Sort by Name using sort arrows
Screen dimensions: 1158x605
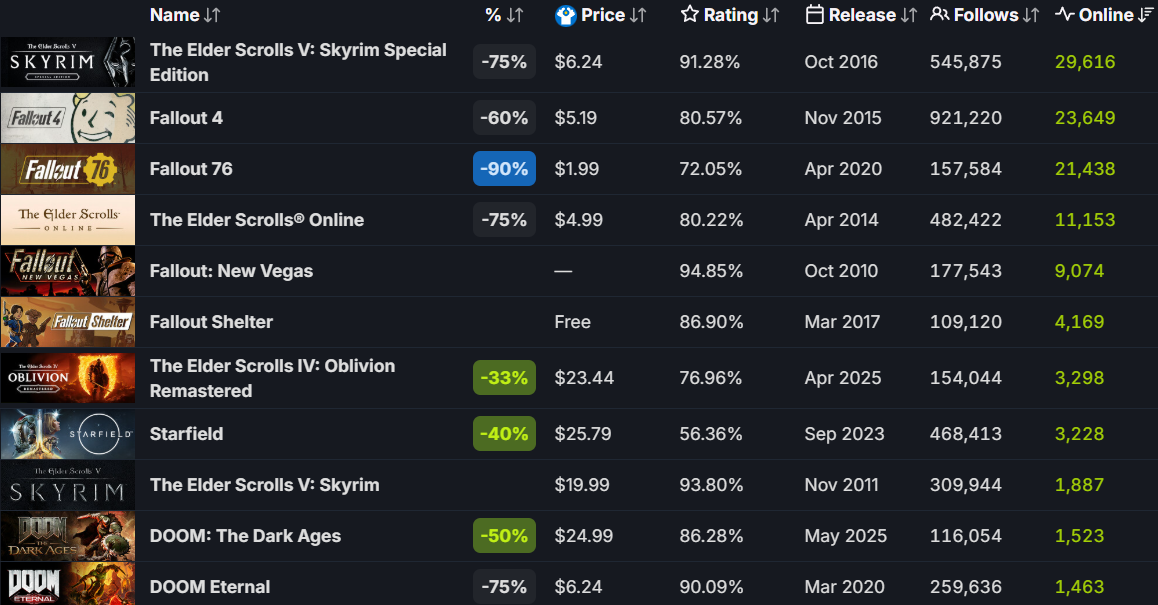pyautogui.click(x=212, y=15)
